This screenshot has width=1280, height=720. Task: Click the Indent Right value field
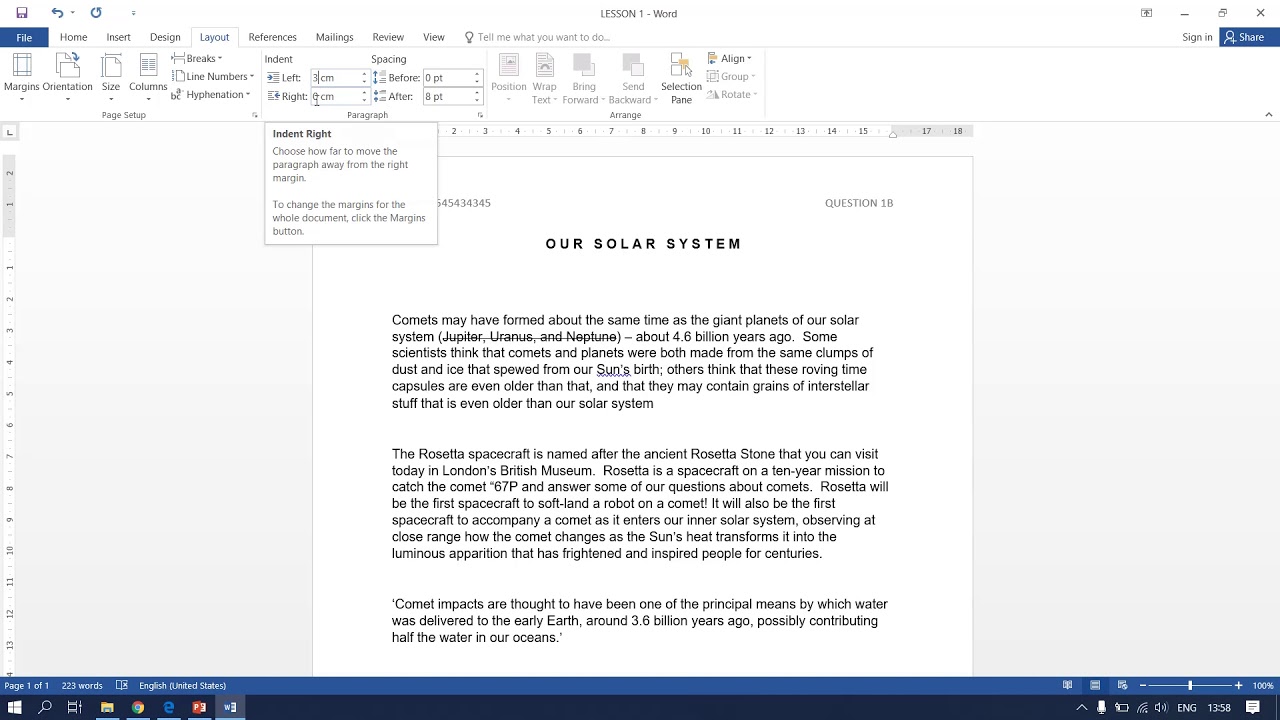click(x=335, y=96)
